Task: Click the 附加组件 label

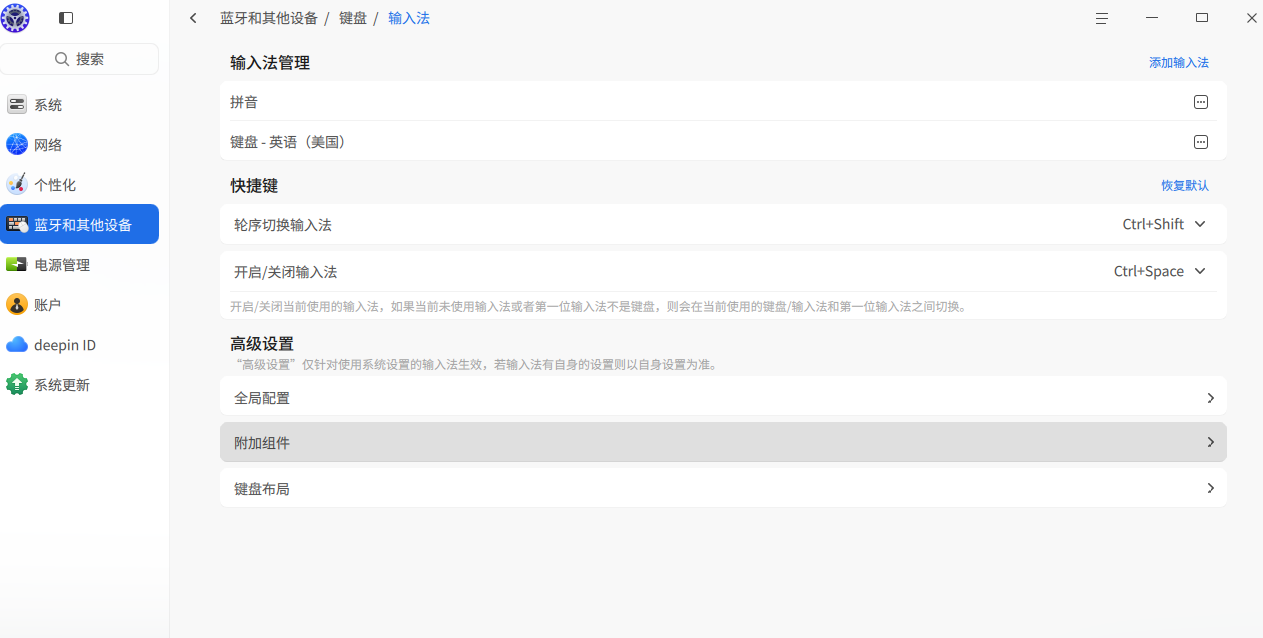Action: pyautogui.click(x=262, y=443)
